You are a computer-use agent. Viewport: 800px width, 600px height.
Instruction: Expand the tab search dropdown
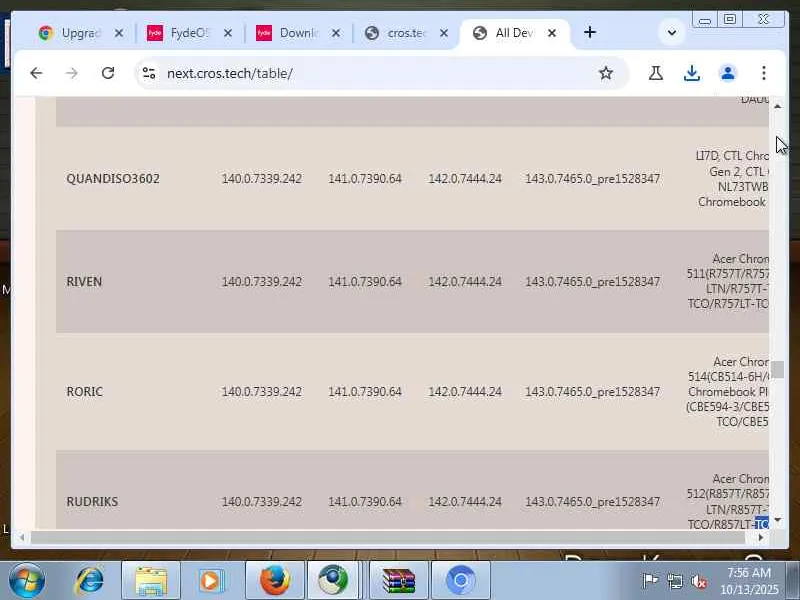(x=672, y=33)
